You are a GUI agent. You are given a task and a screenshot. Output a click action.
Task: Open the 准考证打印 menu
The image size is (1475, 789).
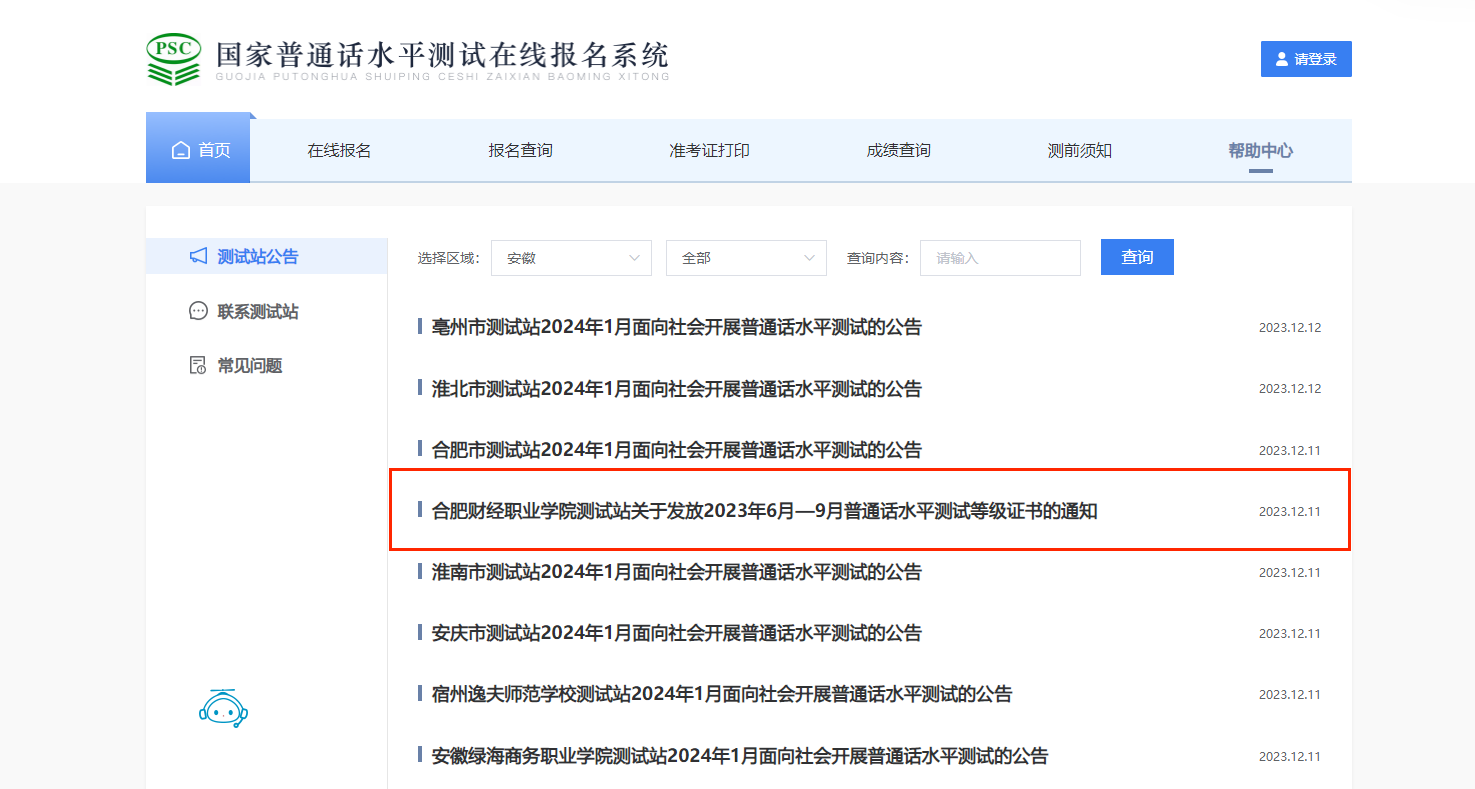point(709,151)
